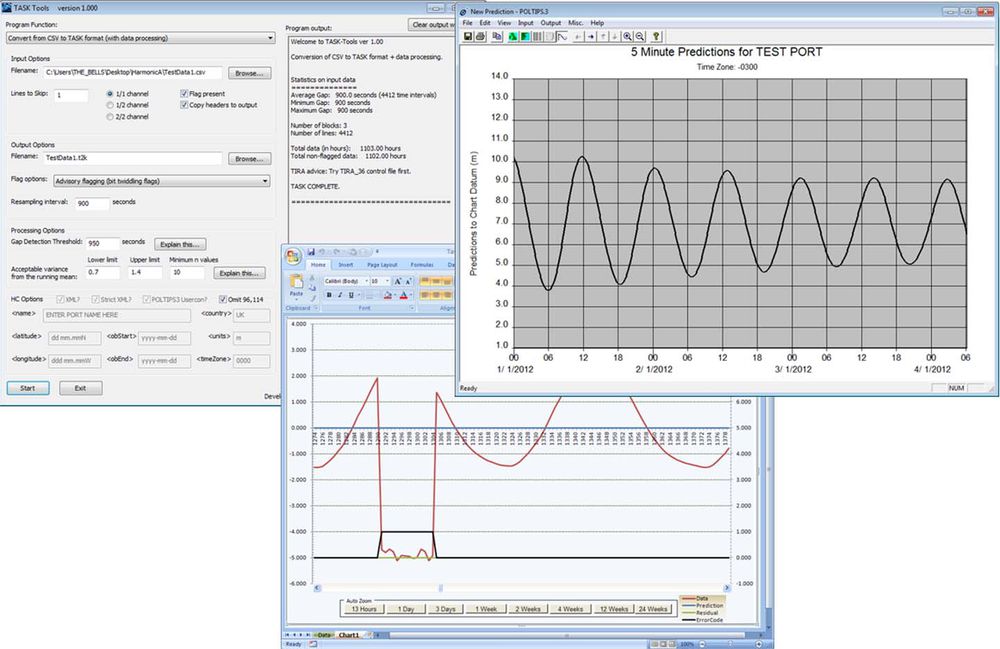Open the Program Function dropdown
This screenshot has height=649, width=1000.
pos(270,38)
